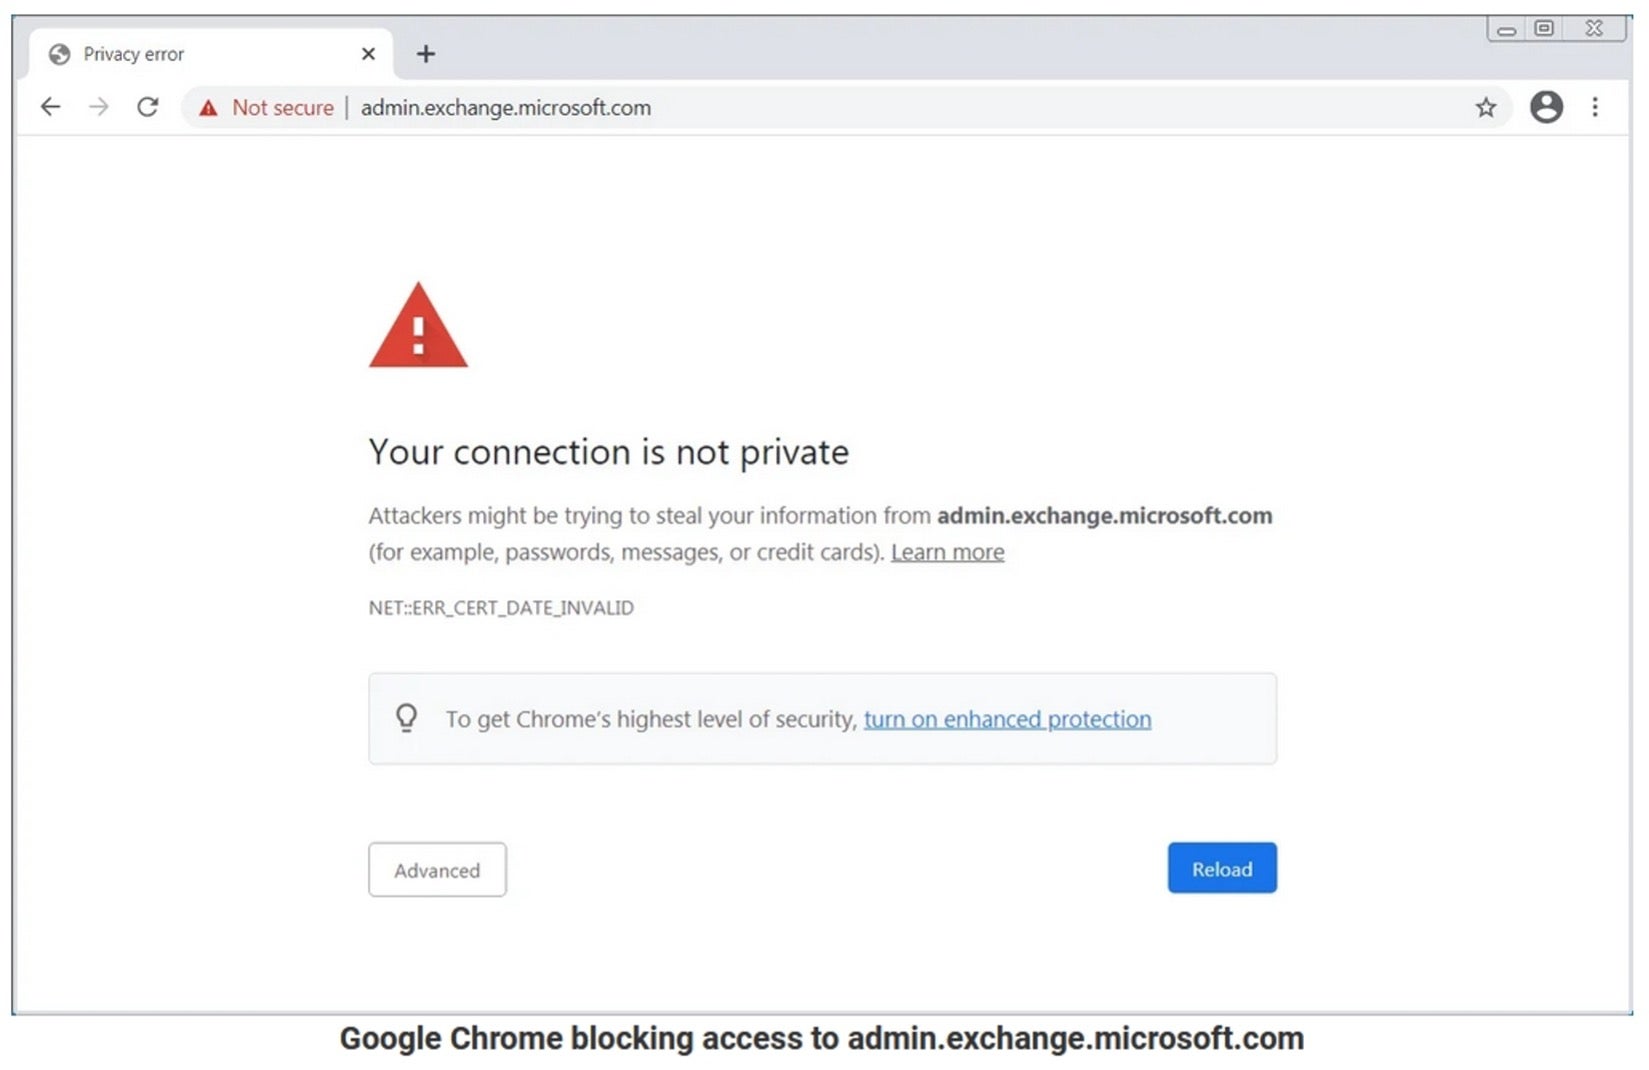Go back to the previous page

50,107
